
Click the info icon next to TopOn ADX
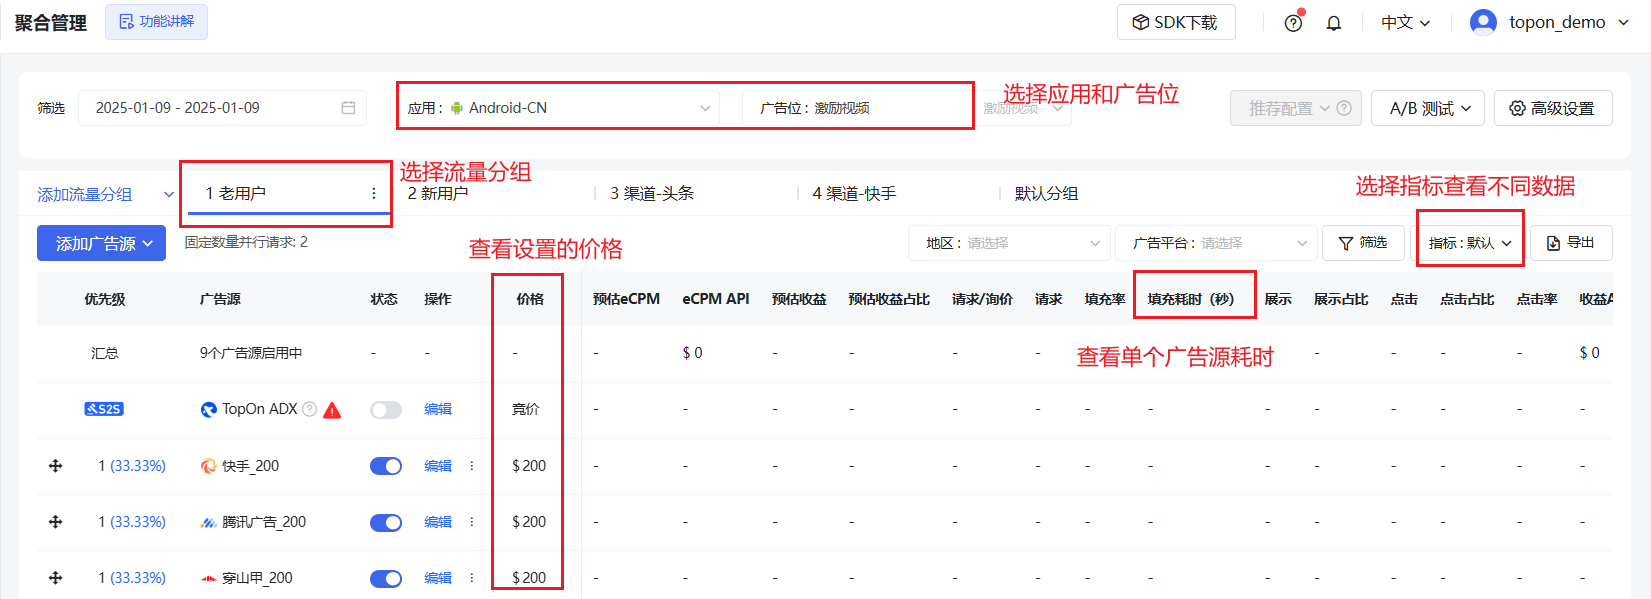coord(310,409)
